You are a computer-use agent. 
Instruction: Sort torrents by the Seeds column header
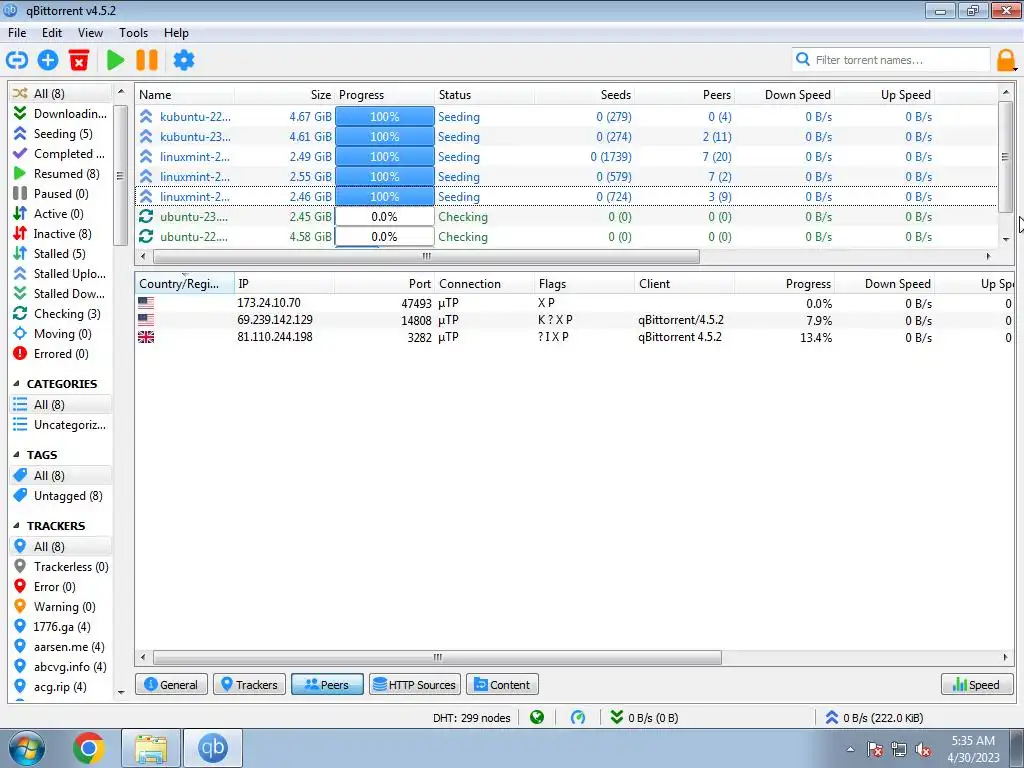tap(584, 95)
